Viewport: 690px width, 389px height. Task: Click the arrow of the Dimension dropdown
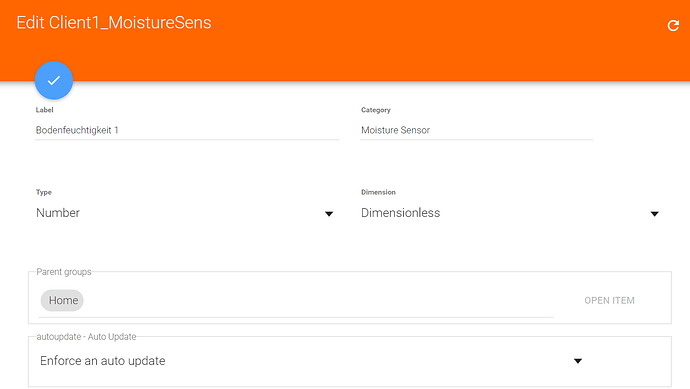[x=654, y=214]
